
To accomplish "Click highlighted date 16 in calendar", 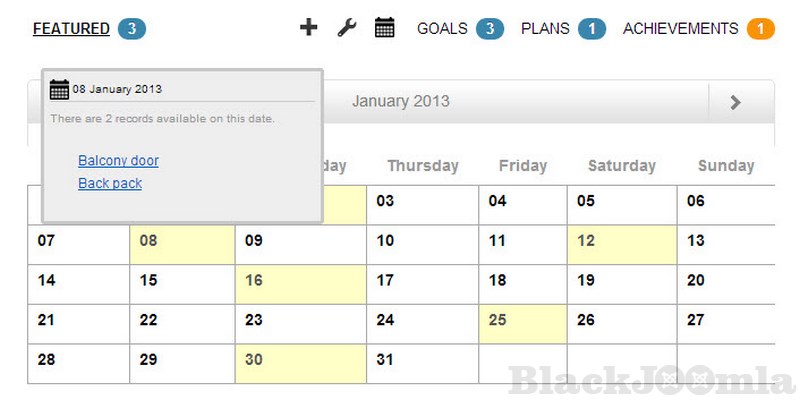I will [254, 280].
